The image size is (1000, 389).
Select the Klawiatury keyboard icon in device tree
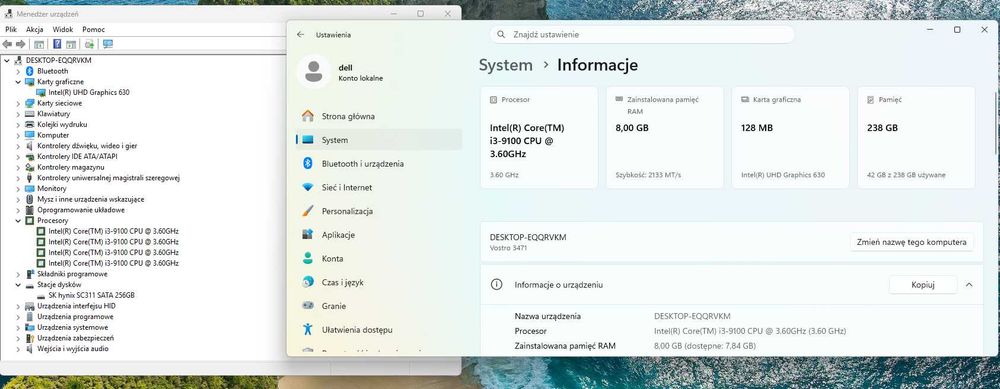(29, 114)
